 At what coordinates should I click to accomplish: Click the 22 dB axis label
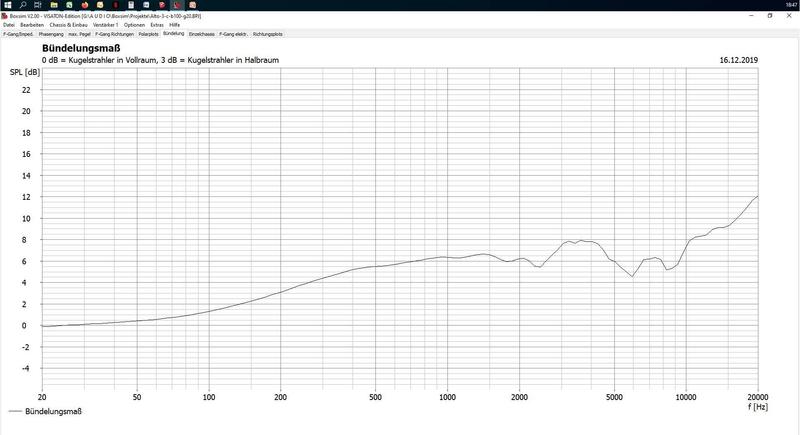click(x=26, y=90)
